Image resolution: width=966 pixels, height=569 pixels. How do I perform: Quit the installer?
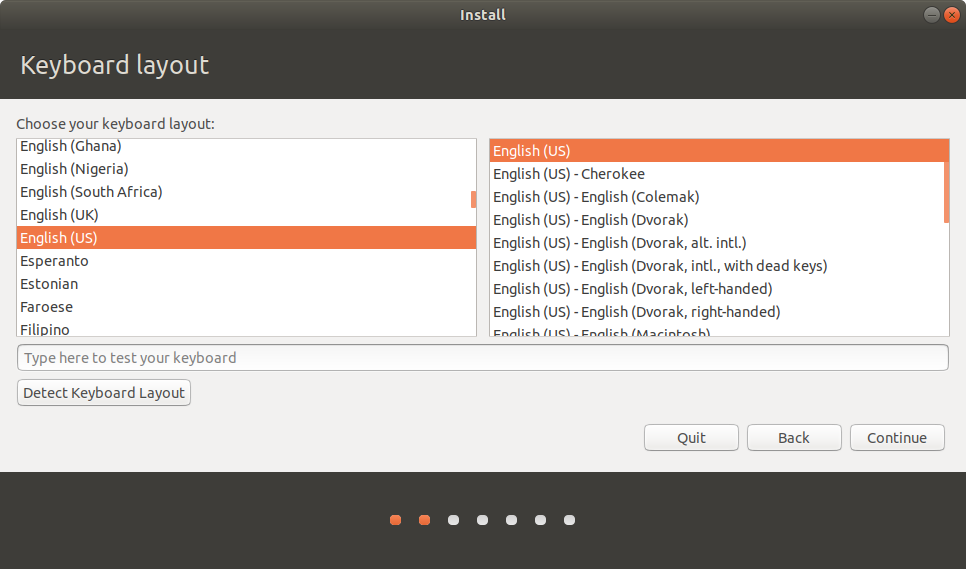click(x=691, y=438)
